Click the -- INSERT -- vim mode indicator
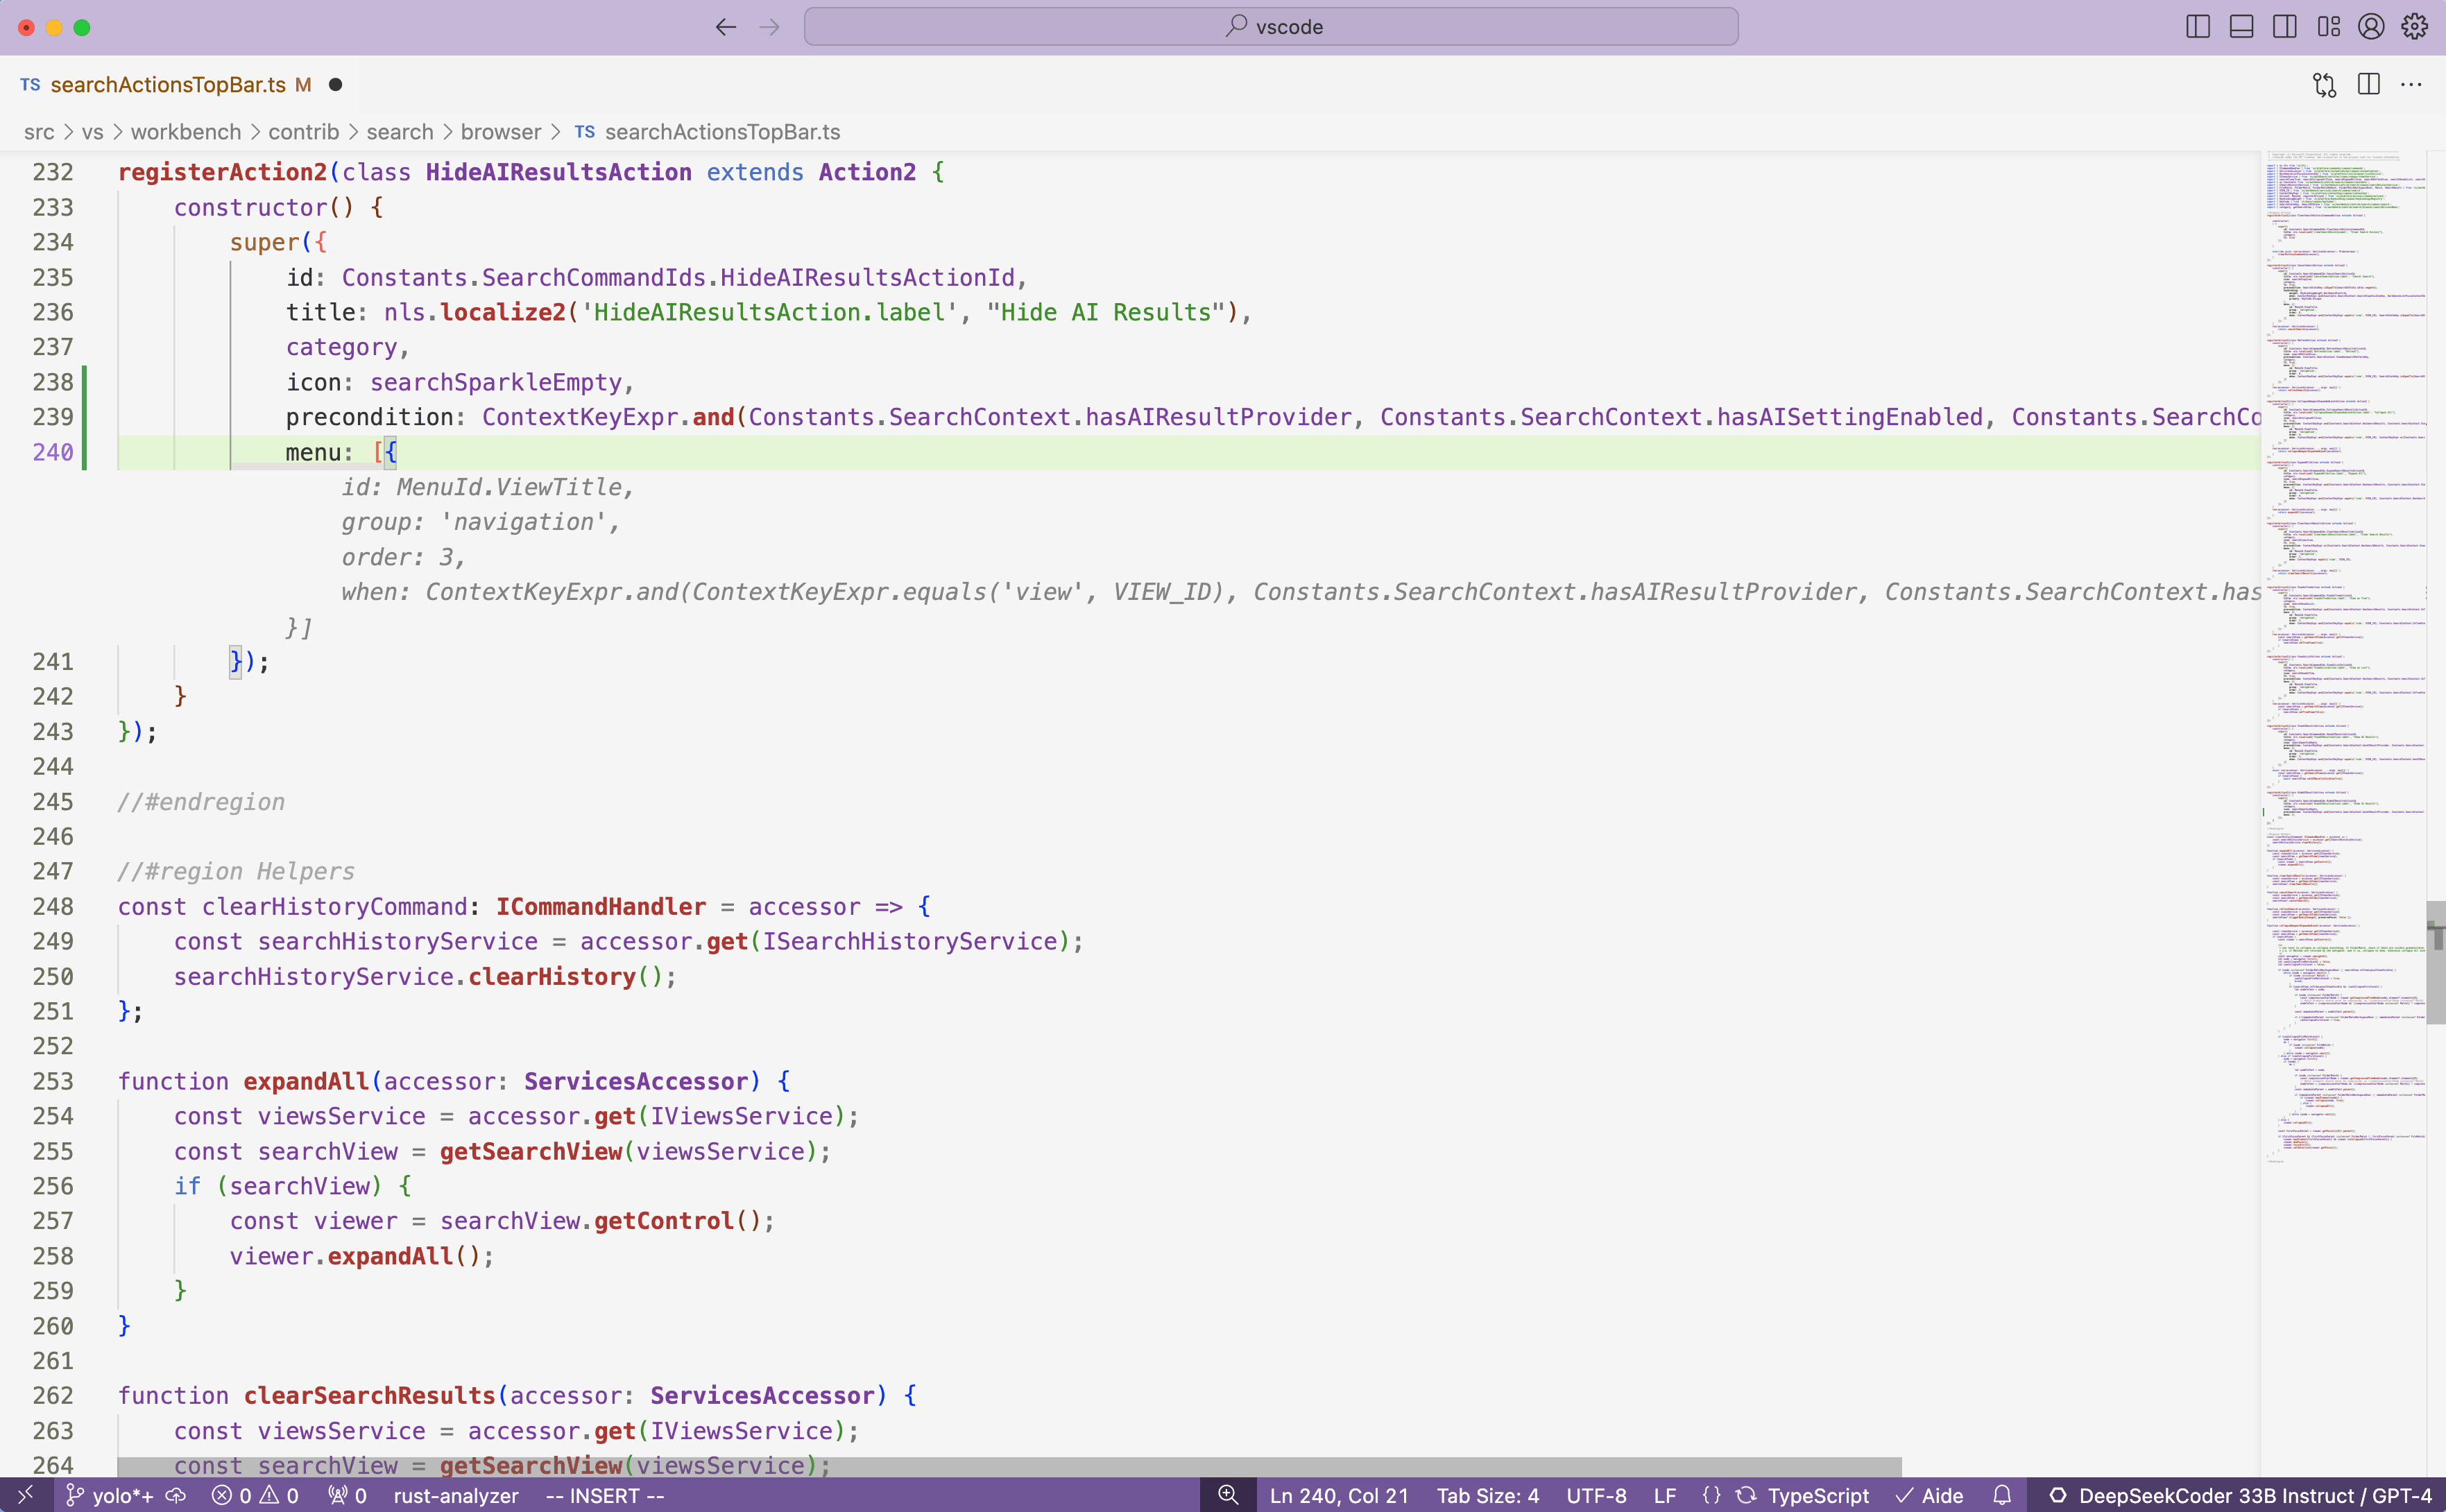This screenshot has height=1512, width=2446. click(605, 1495)
